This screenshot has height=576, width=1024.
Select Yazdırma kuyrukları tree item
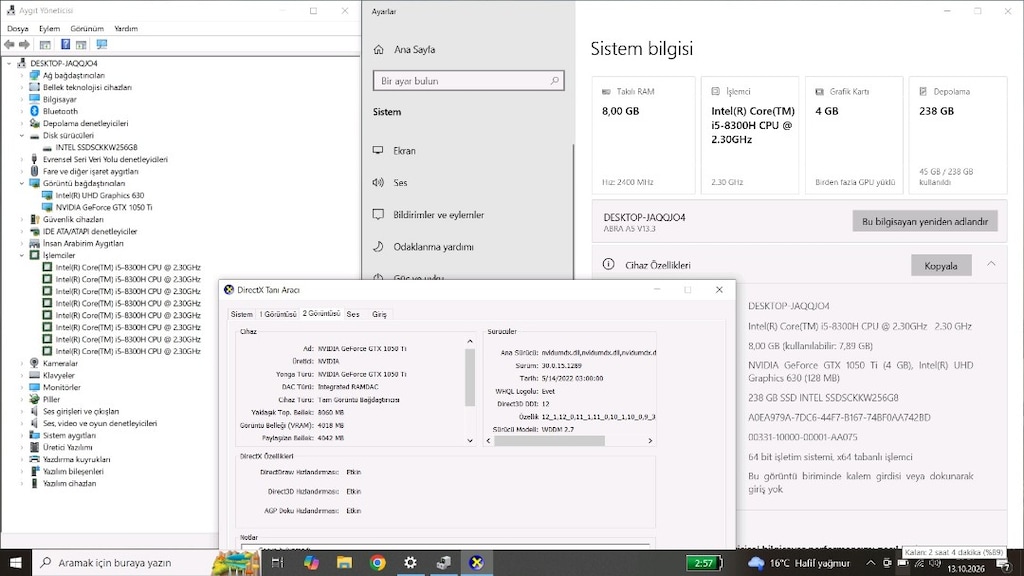coord(76,459)
